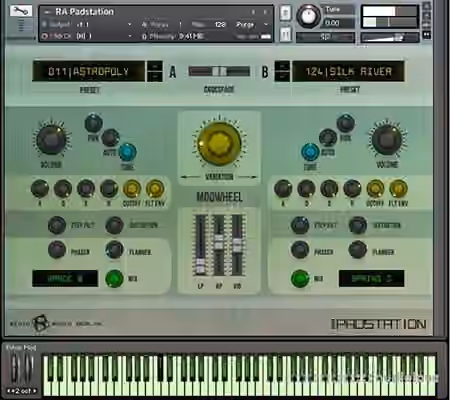
Task: Step preset A down with lower arrow
Action: (155, 77)
